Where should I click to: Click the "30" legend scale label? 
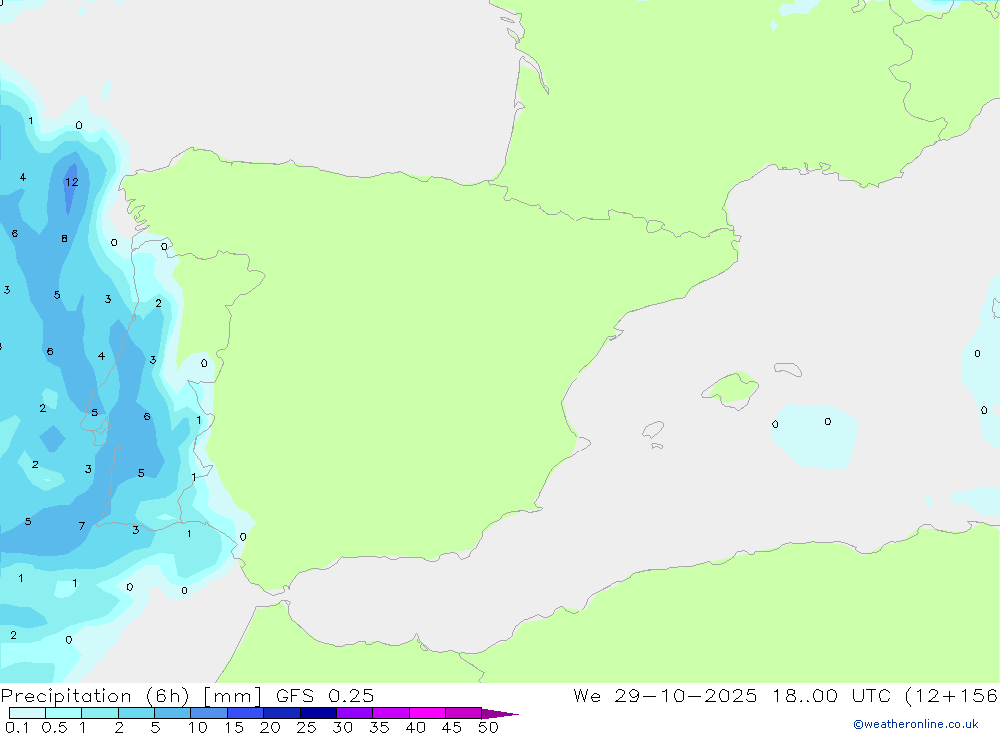342,727
